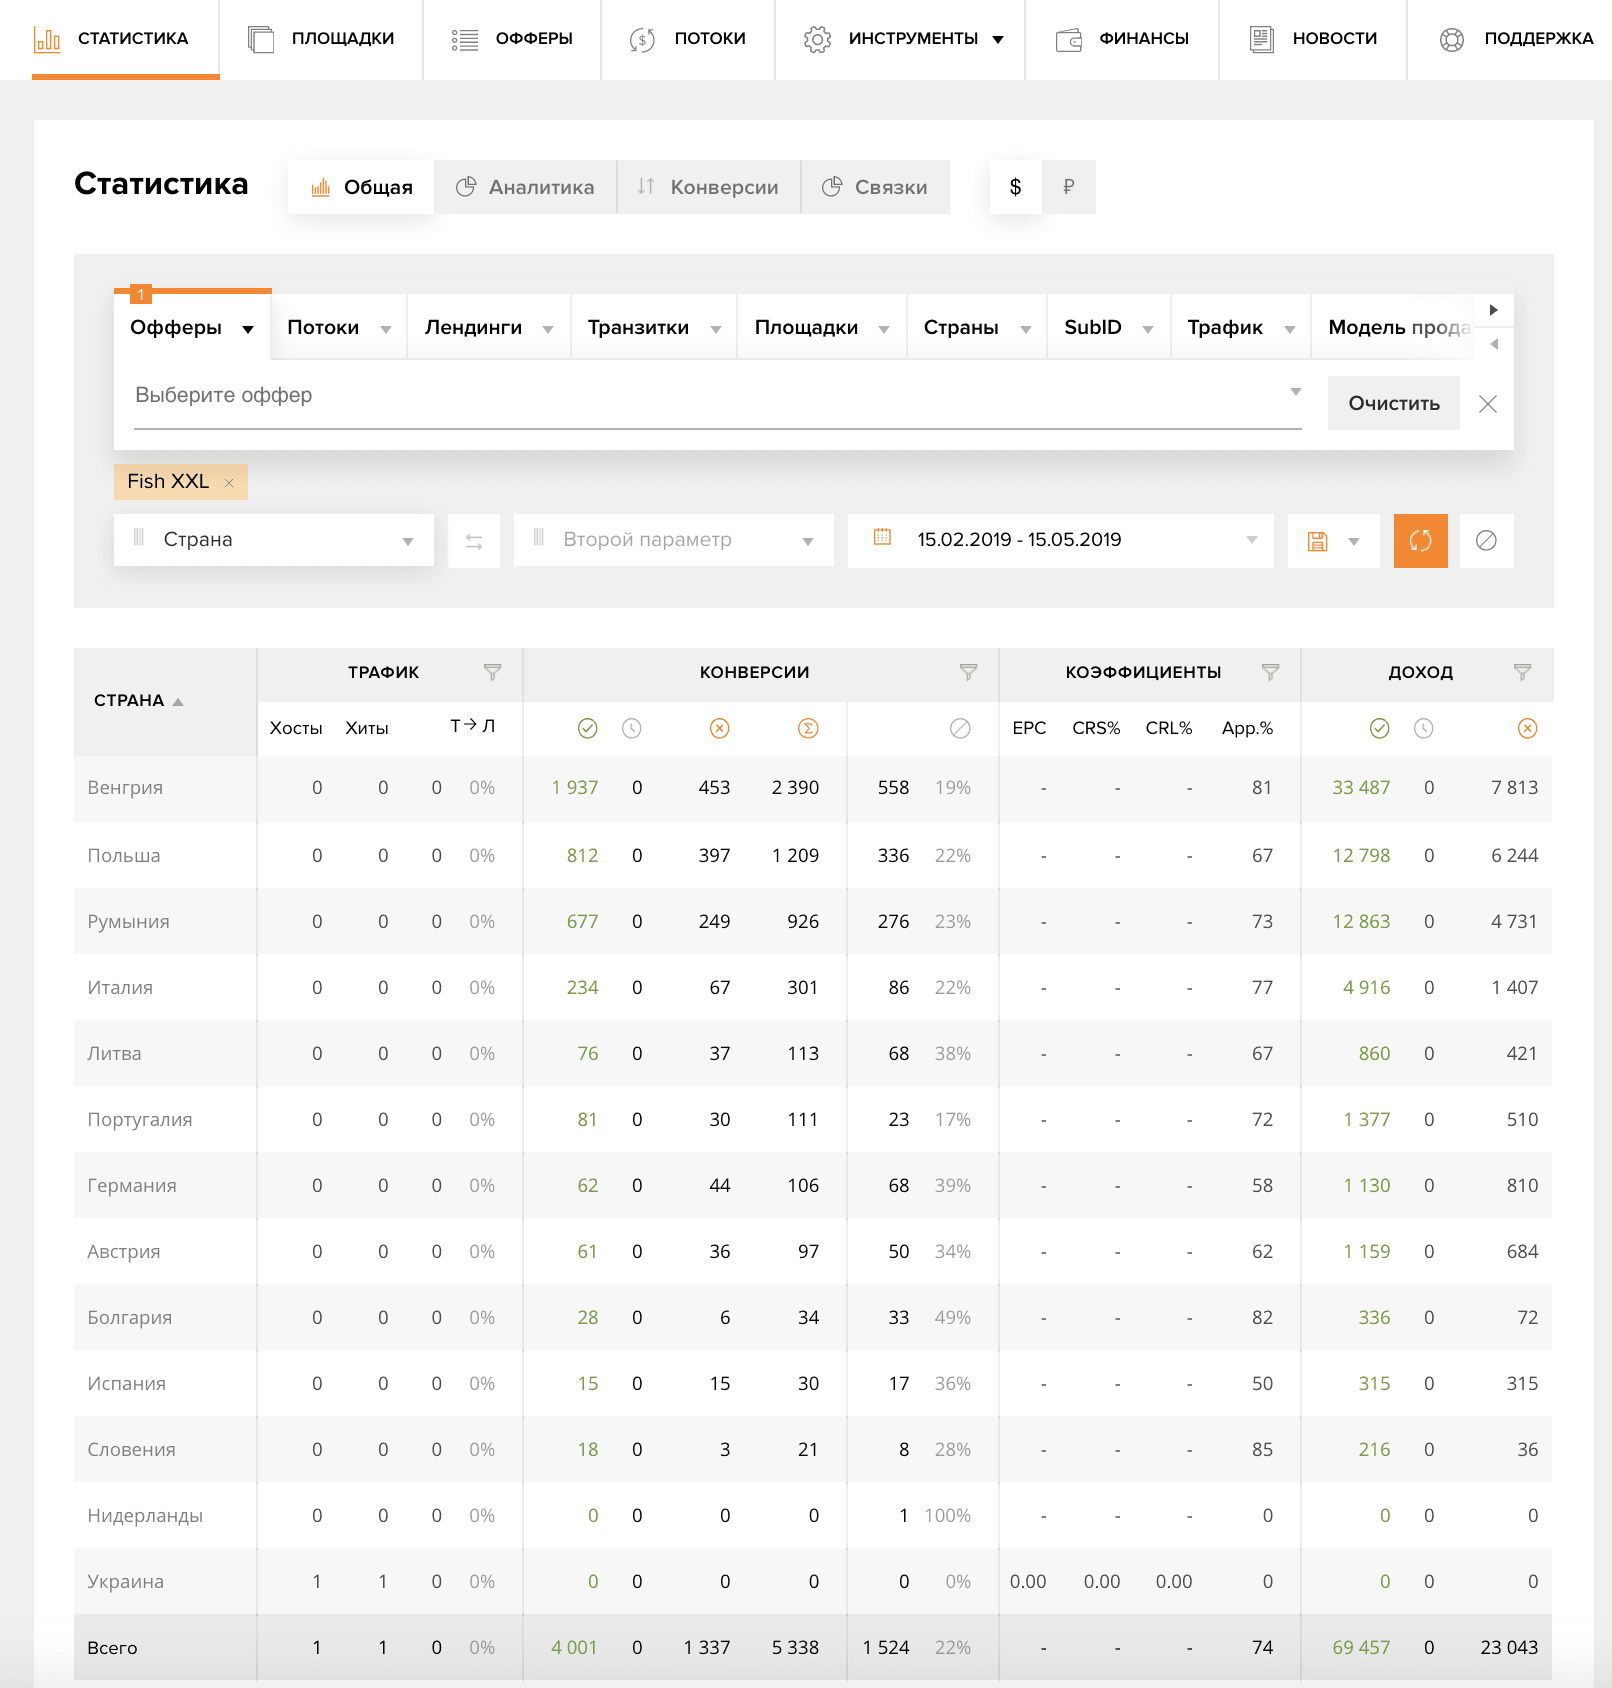1612x1688 pixels.
Task: Click the rejected income X icon
Action: (x=1528, y=729)
